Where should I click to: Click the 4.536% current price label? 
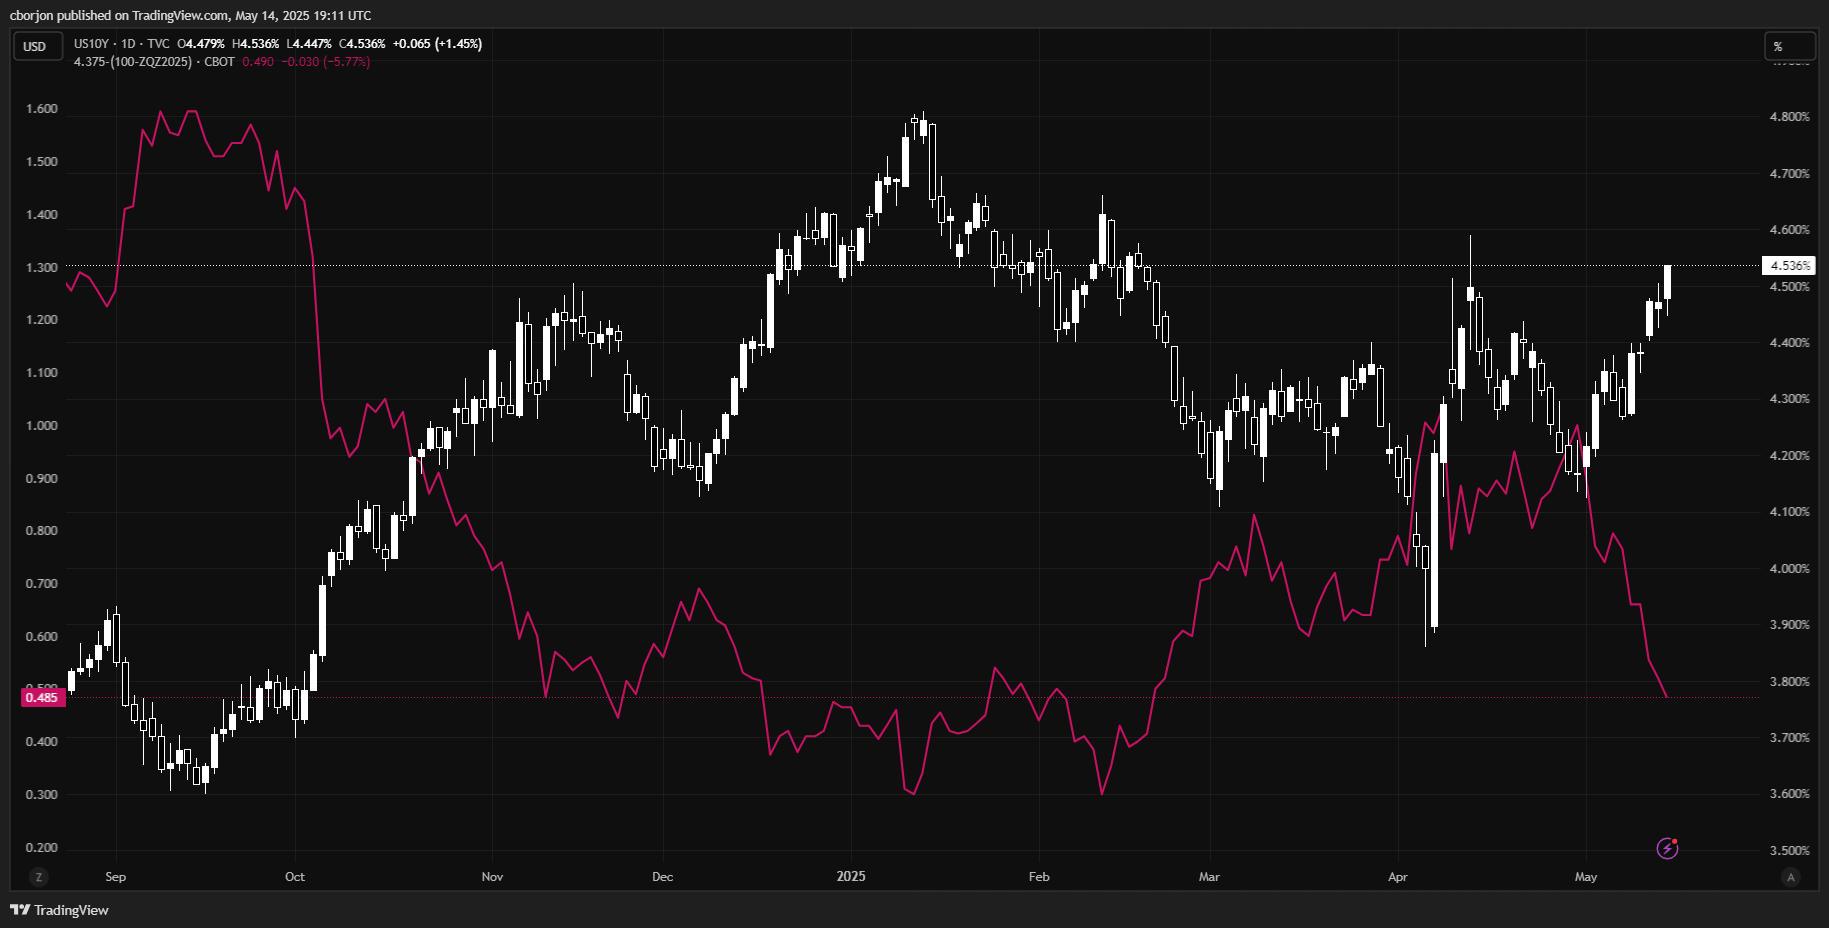coord(1788,266)
